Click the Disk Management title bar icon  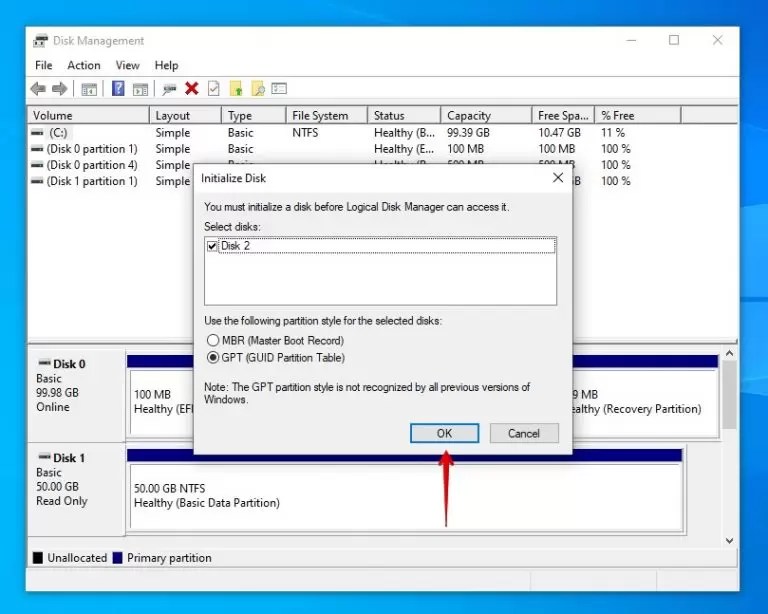point(41,41)
